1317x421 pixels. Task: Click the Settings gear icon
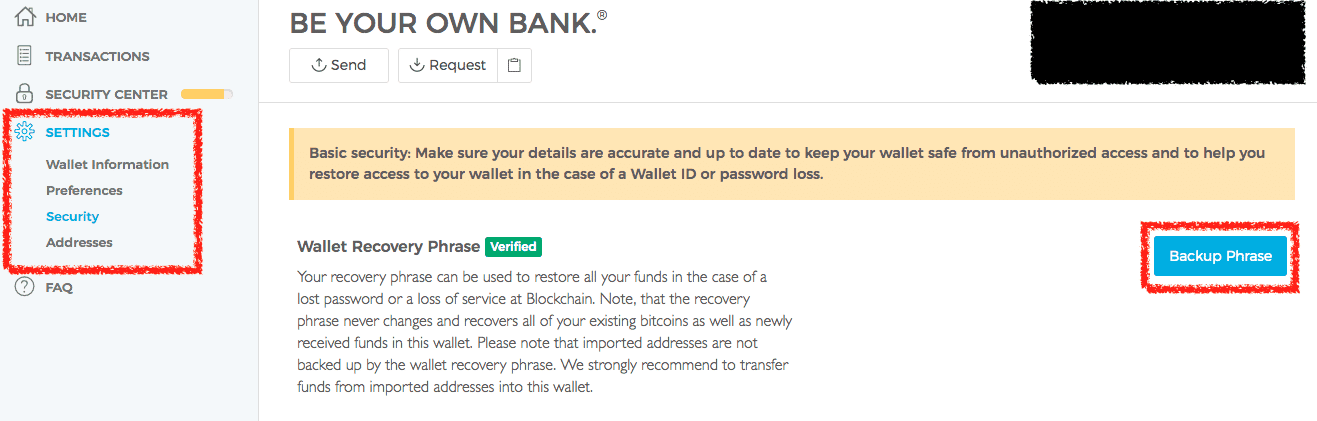[x=26, y=132]
